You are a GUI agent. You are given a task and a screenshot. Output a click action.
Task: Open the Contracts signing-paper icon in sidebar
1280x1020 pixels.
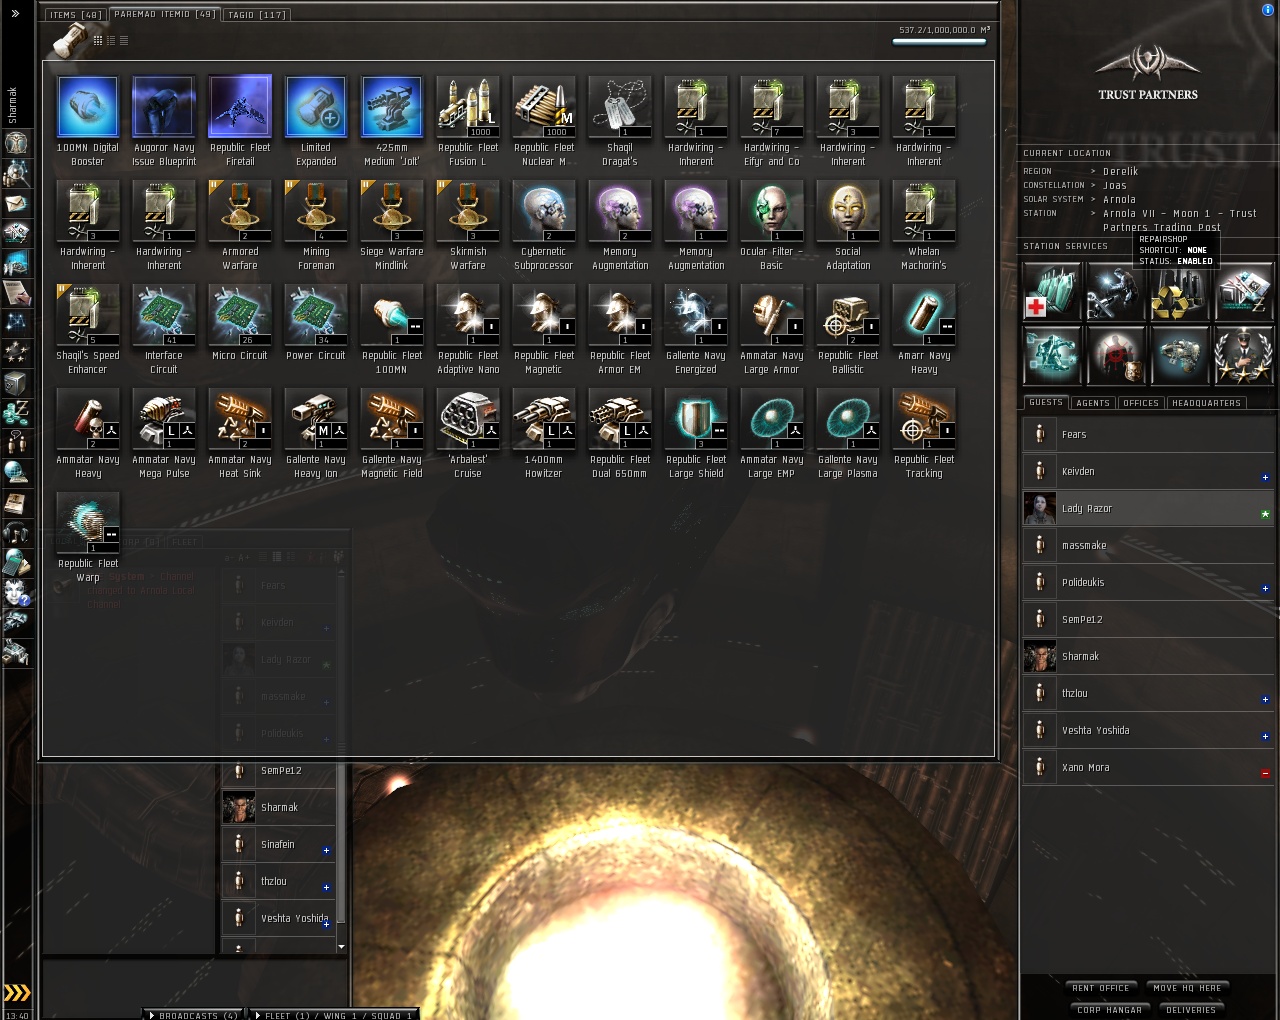click(x=16, y=293)
